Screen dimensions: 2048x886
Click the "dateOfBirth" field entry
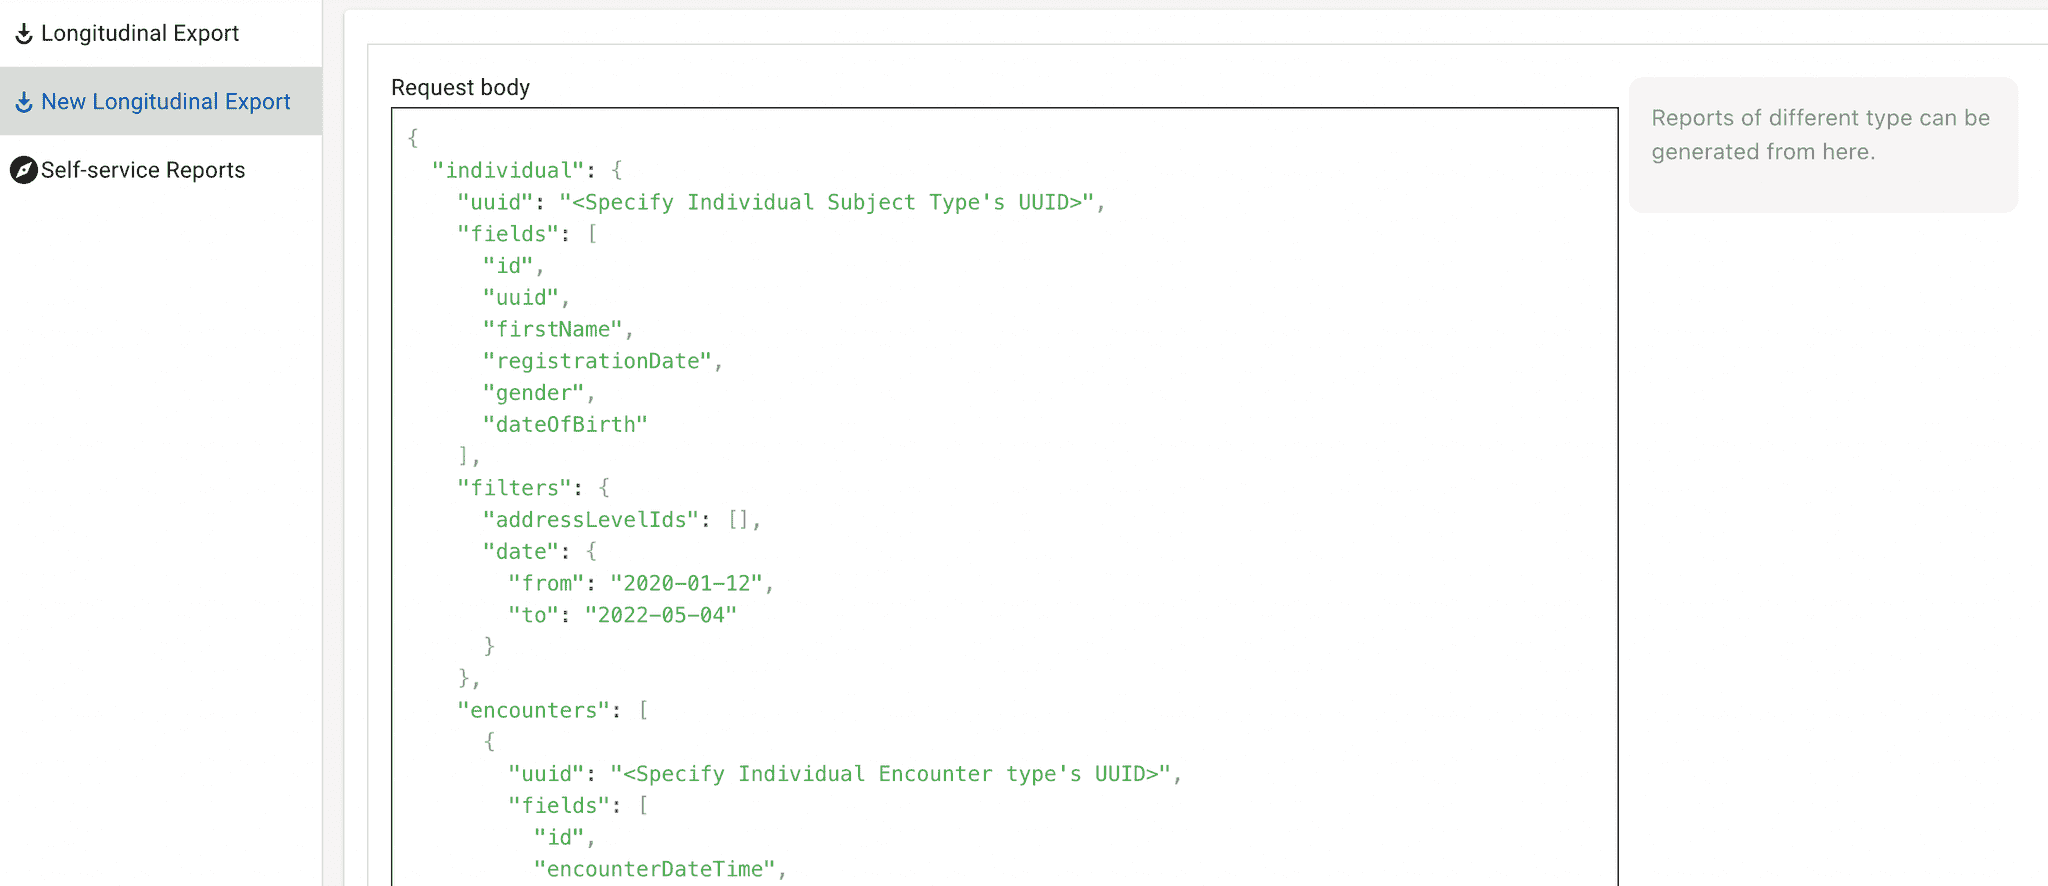[x=566, y=425]
